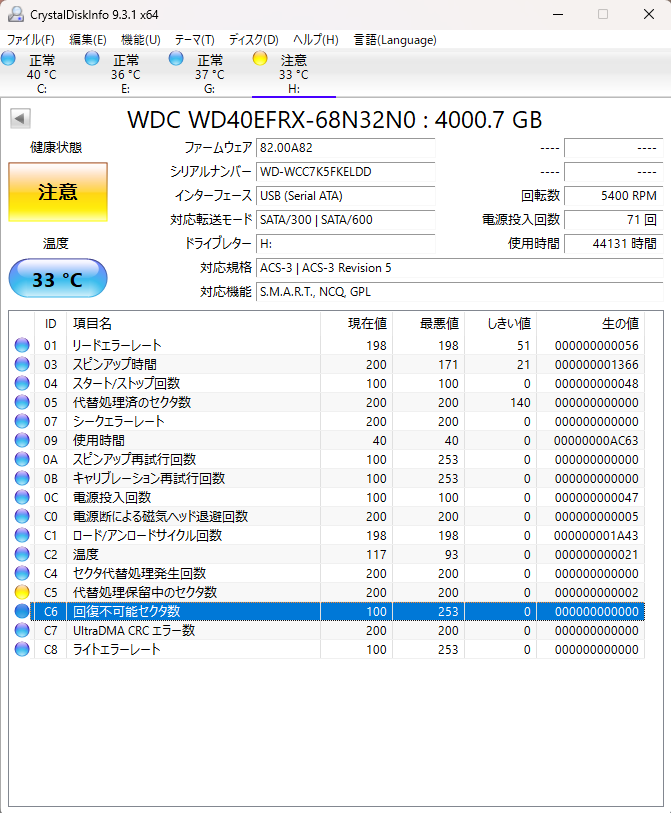Click the power on hours field 44131 時間
The width and height of the screenshot is (671, 813).
coord(613,244)
